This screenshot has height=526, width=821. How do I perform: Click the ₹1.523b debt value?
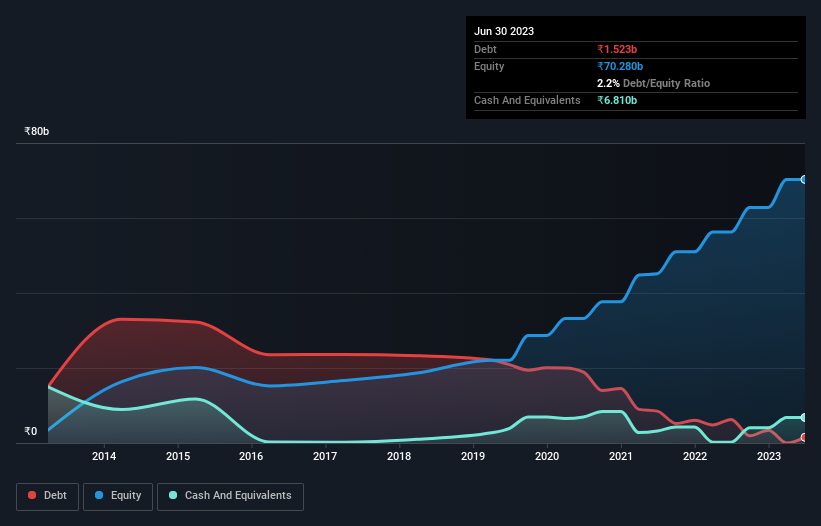coord(617,49)
